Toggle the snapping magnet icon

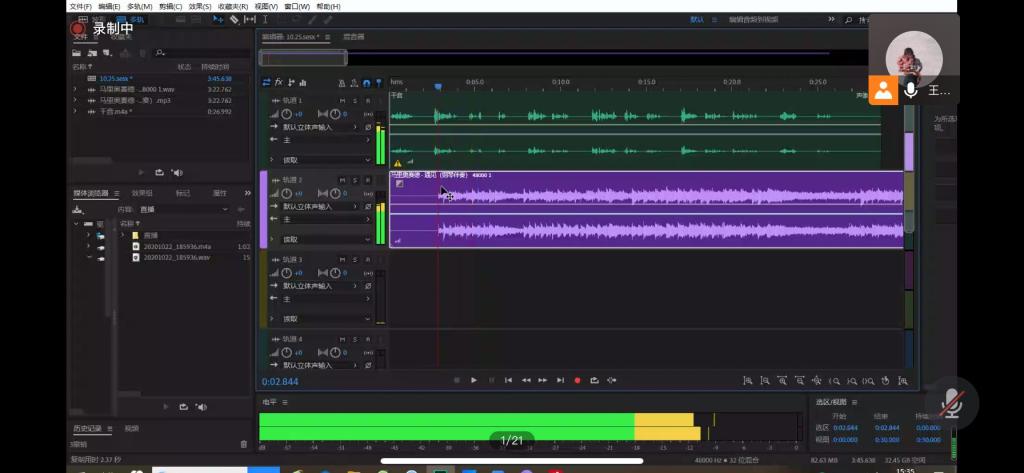[x=366, y=82]
